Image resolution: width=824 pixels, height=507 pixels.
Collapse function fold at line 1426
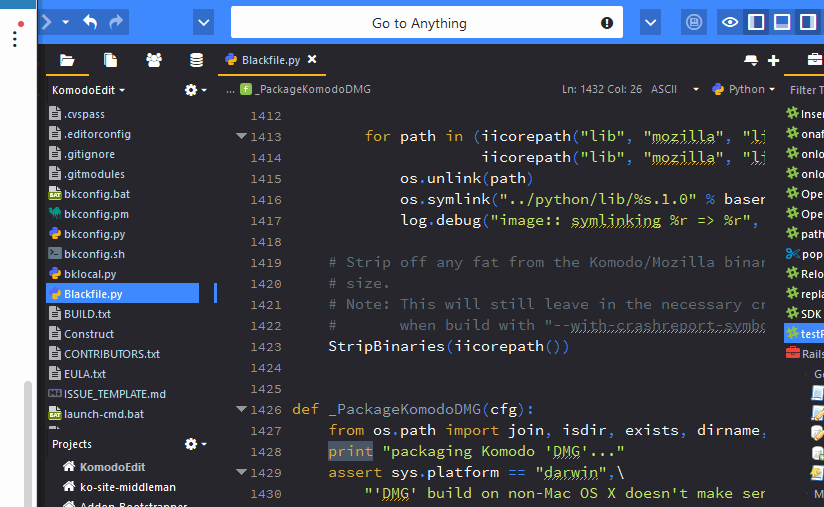[241, 409]
